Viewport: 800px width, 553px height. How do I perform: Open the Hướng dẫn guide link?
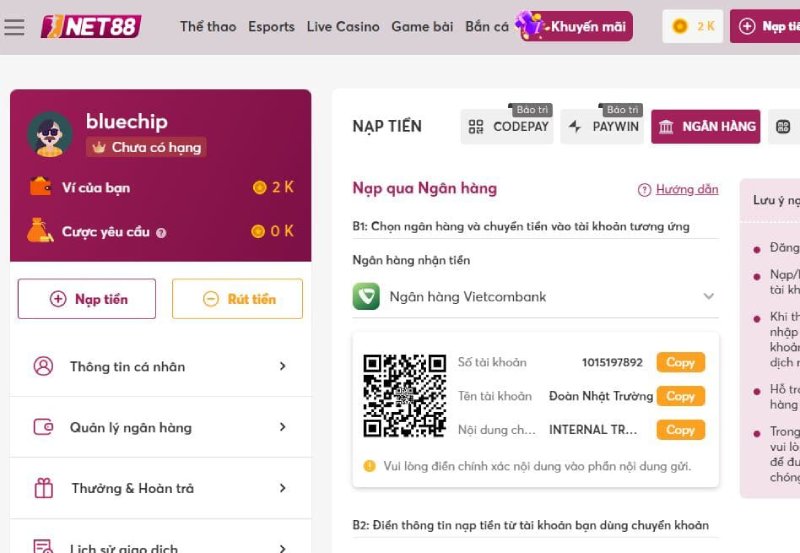687,190
